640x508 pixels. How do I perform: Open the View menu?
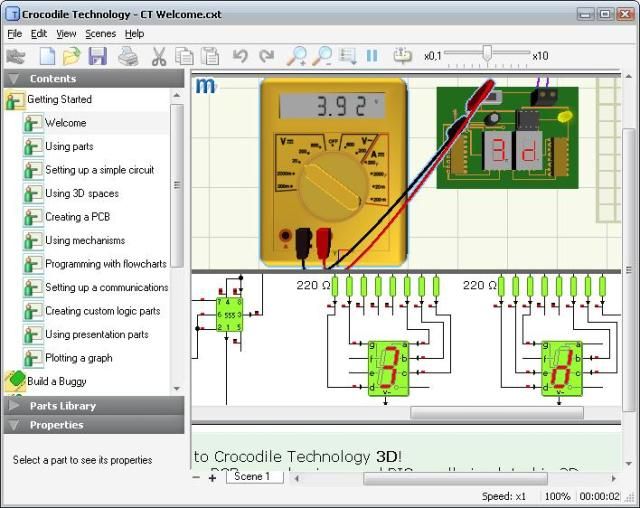[x=66, y=33]
